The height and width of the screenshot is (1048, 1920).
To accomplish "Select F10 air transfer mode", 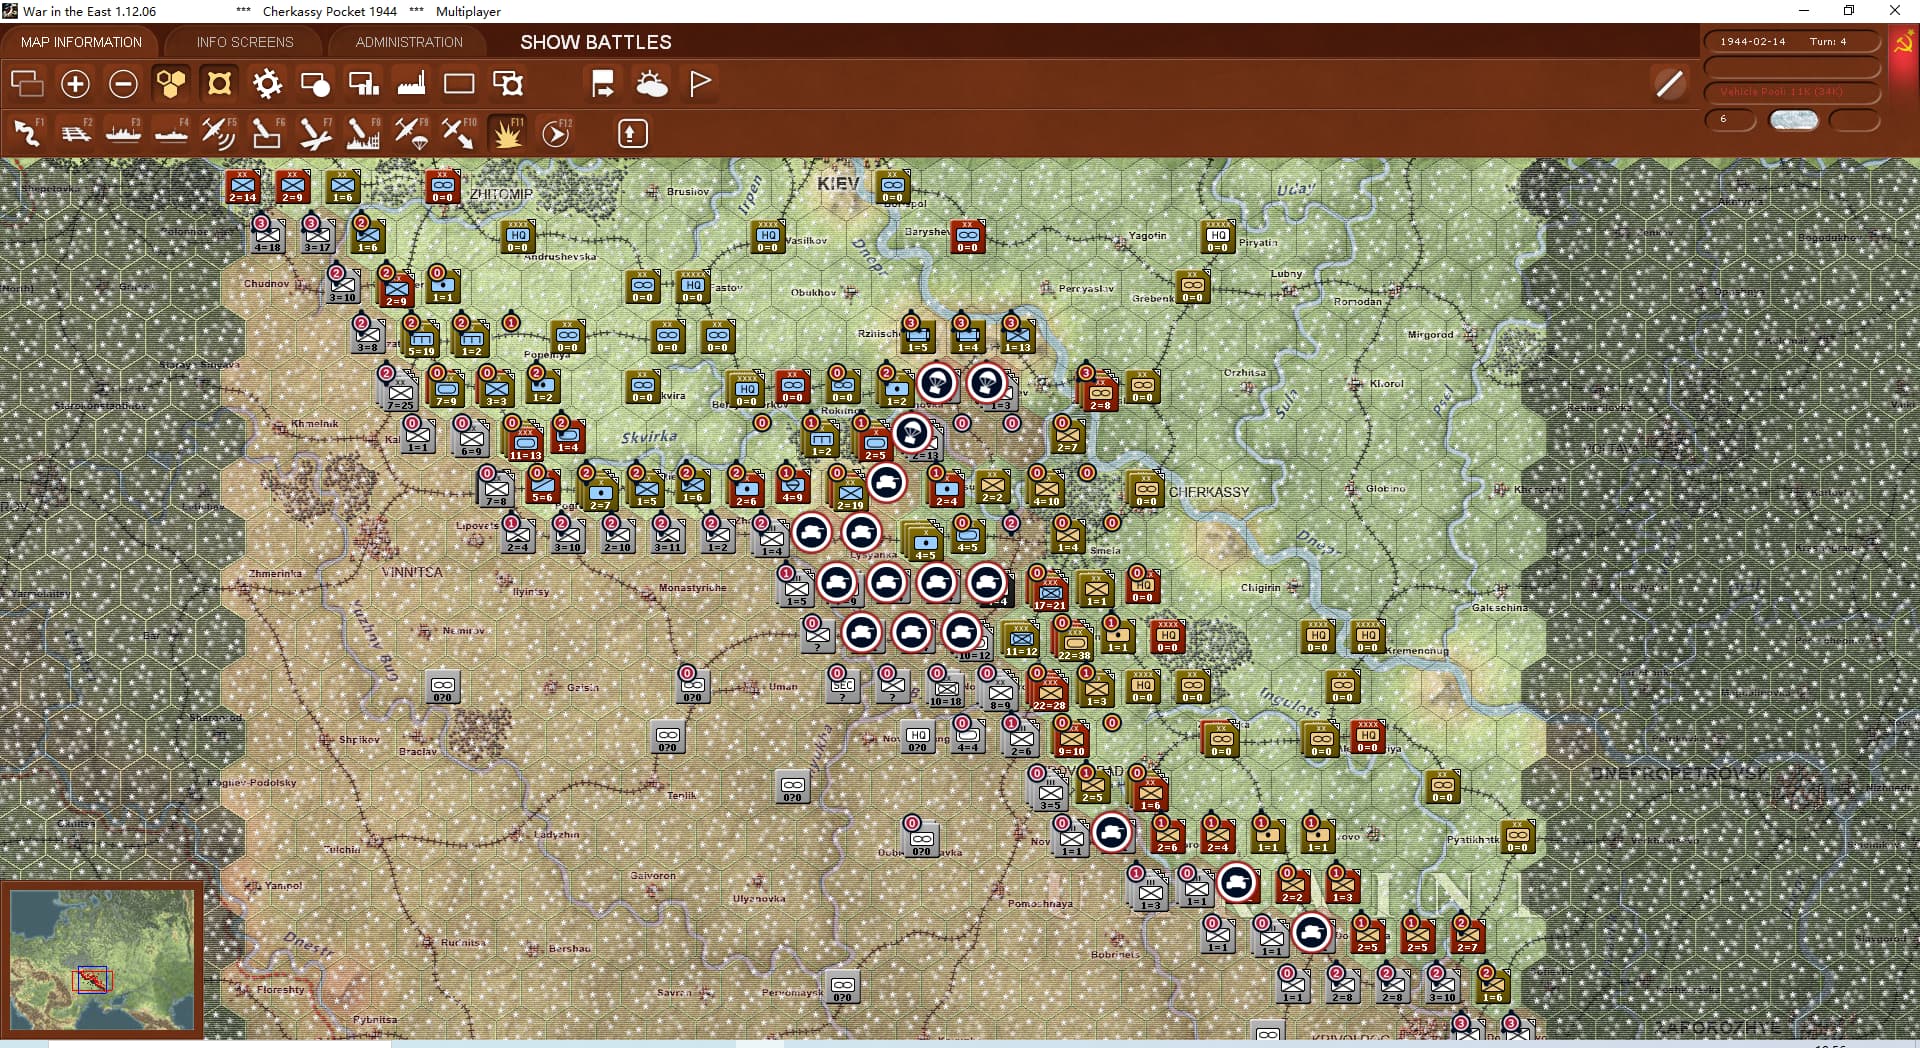I will [459, 133].
